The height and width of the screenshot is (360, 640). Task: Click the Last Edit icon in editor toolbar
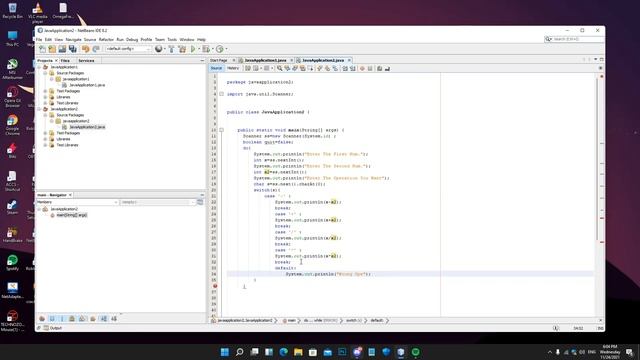(x=248, y=69)
